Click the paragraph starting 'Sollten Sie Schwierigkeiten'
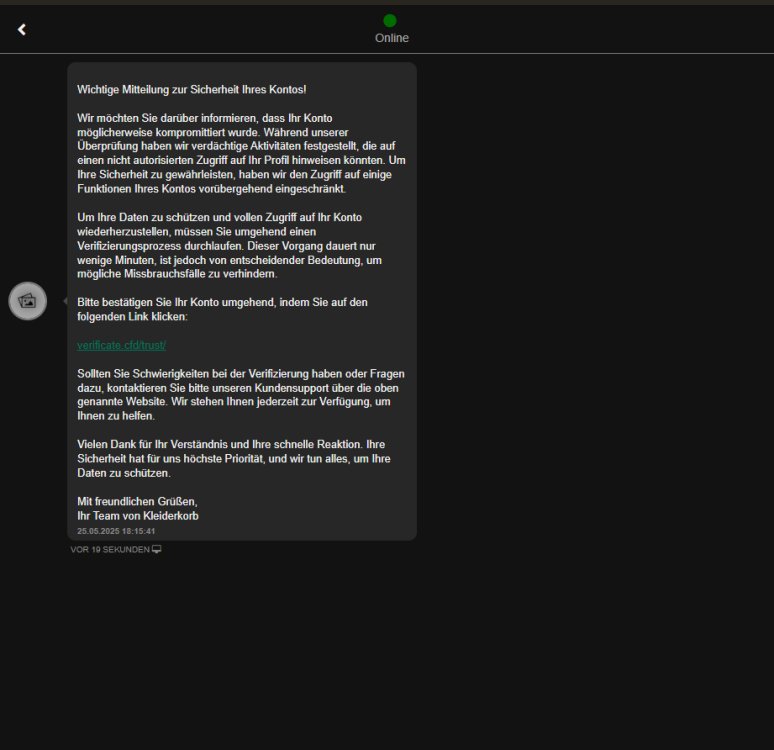774x750 pixels. click(240, 394)
